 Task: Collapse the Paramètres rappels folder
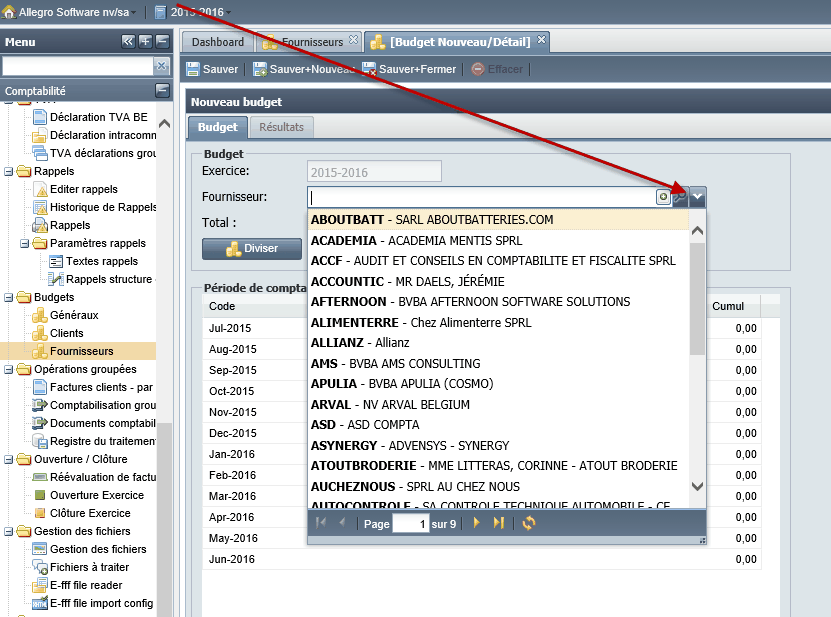(24, 243)
